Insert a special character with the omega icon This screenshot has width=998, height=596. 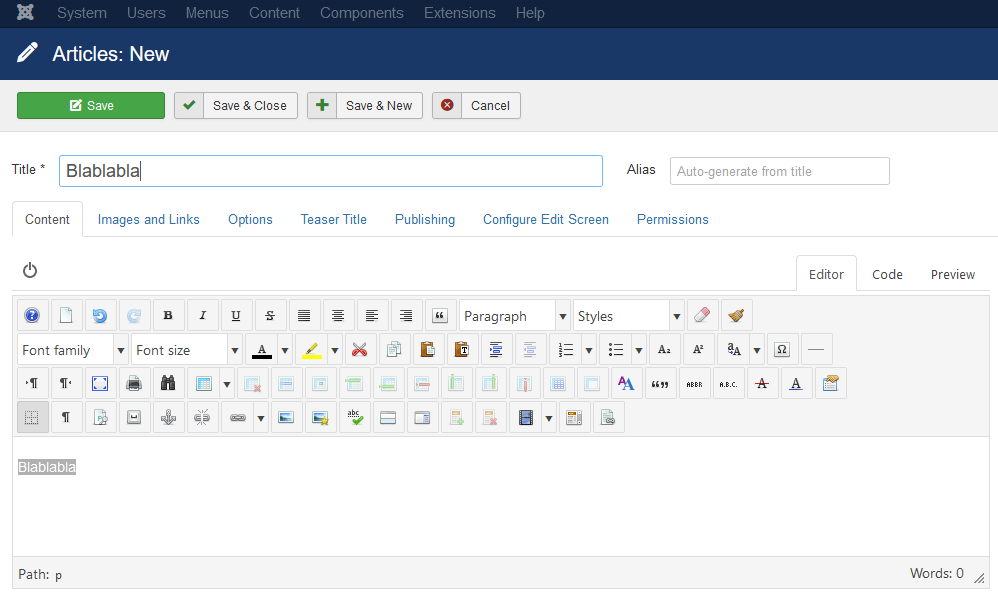(x=781, y=349)
